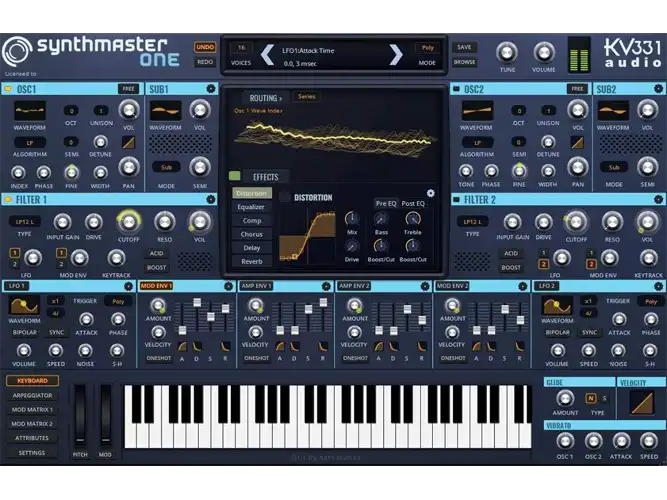Open the MOD ENV 2 settings gear

point(523,286)
